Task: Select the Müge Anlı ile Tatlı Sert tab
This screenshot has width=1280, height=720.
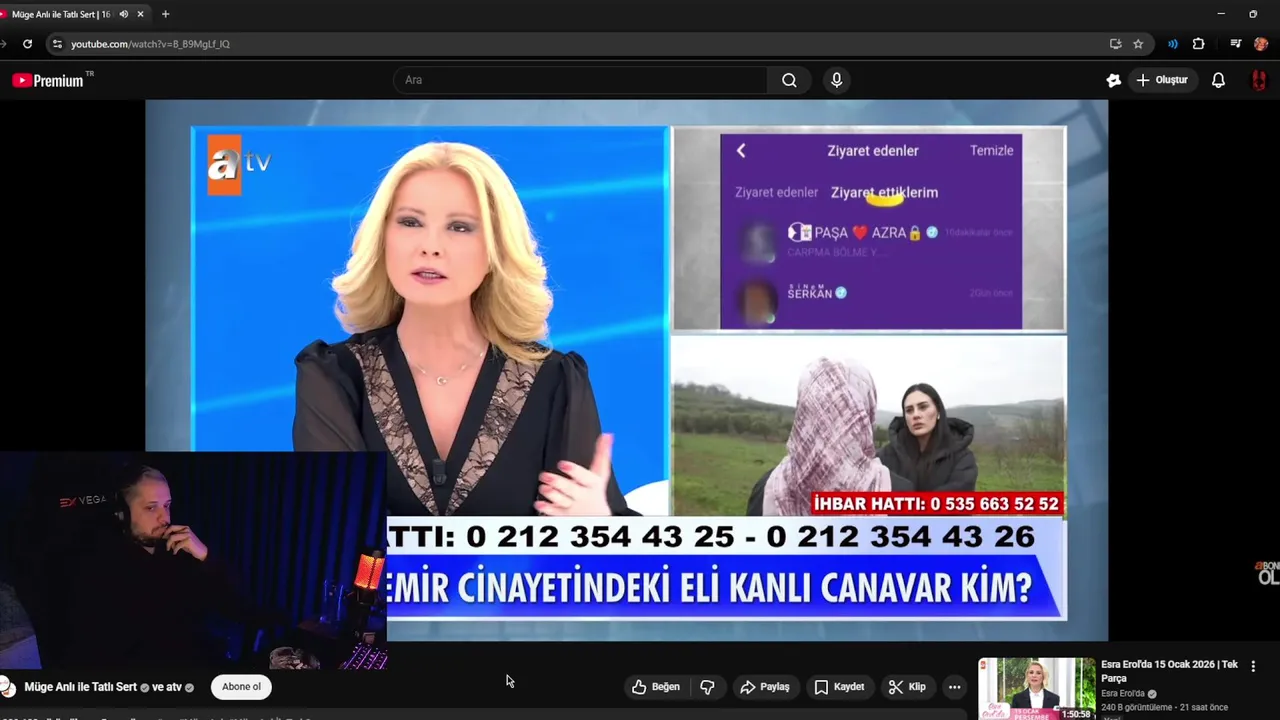Action: [x=61, y=14]
